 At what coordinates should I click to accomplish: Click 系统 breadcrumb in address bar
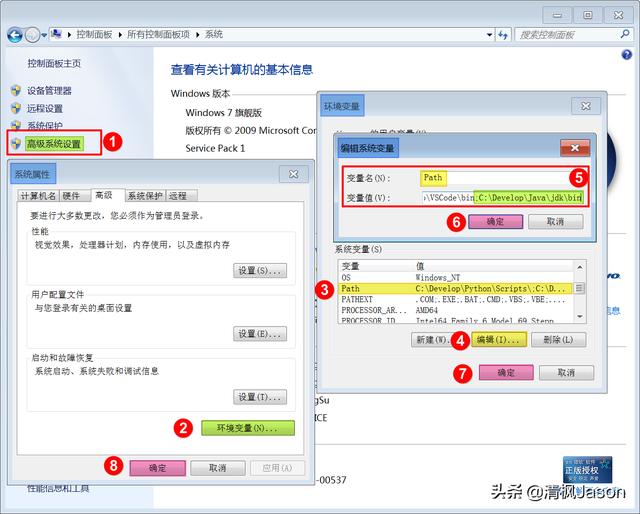213,34
